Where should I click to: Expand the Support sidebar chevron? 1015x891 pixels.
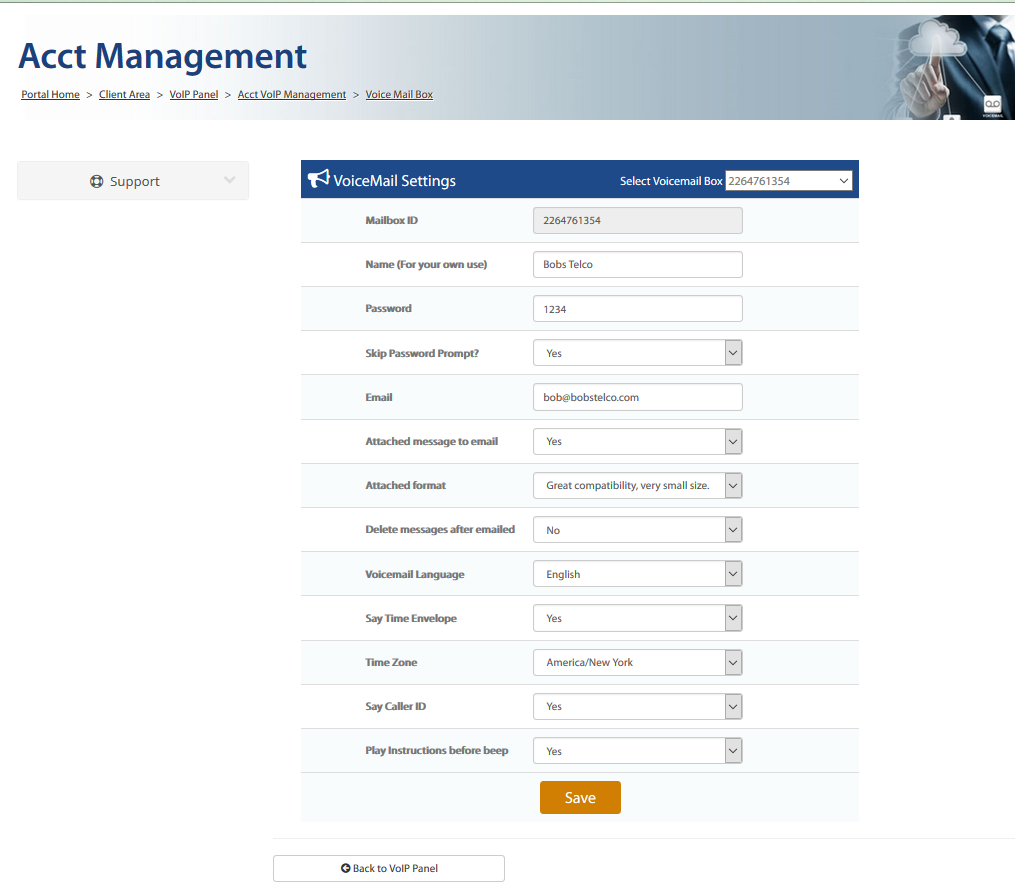point(230,180)
